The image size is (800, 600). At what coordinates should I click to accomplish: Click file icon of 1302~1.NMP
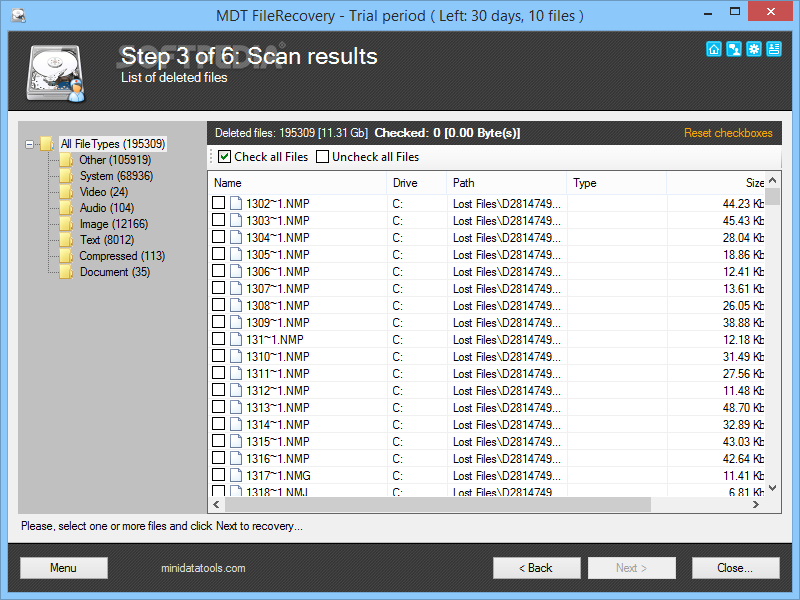(236, 204)
